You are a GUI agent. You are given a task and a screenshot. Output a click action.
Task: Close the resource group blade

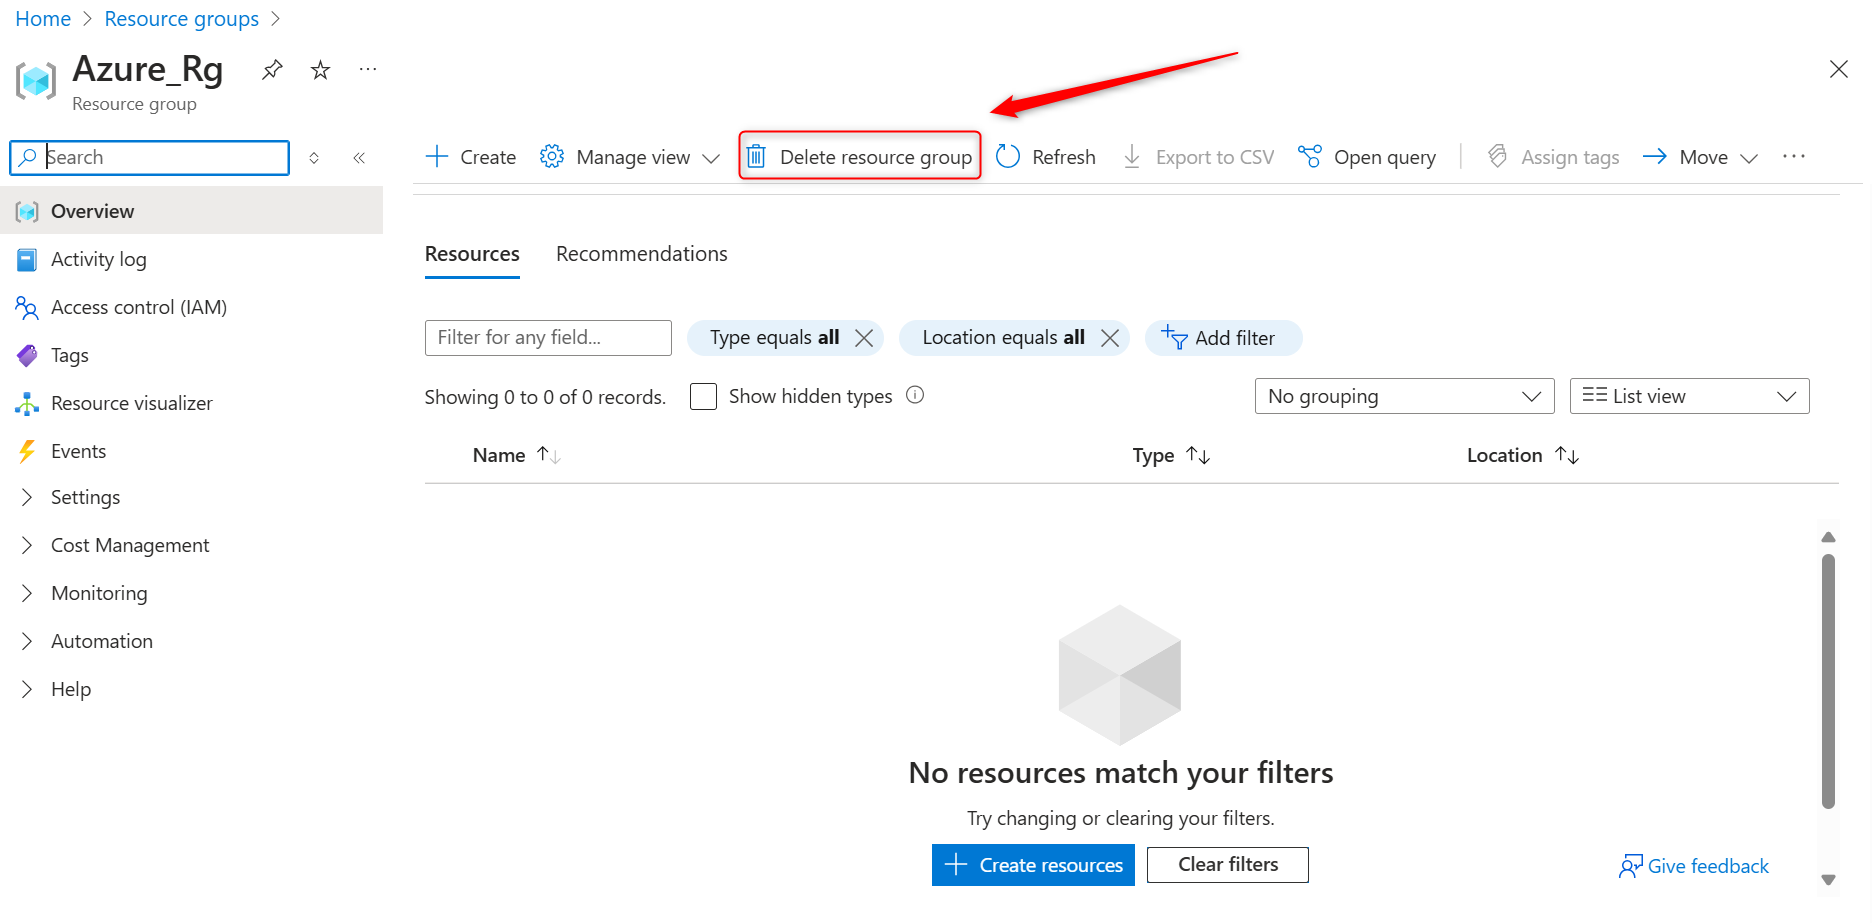[1838, 69]
